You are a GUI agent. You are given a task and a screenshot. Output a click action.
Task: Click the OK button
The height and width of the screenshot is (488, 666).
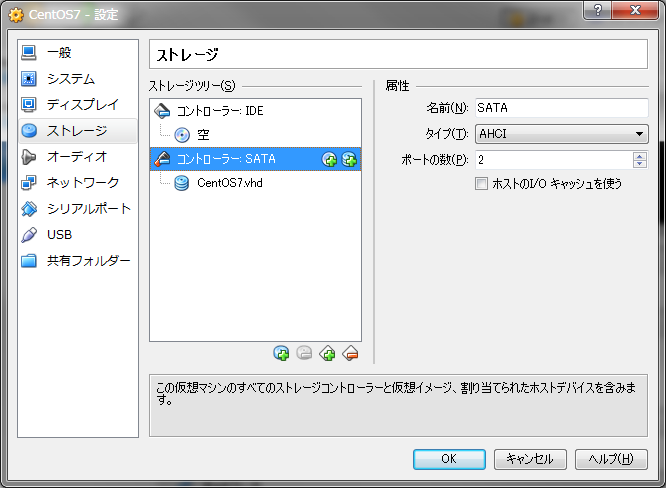click(x=449, y=459)
